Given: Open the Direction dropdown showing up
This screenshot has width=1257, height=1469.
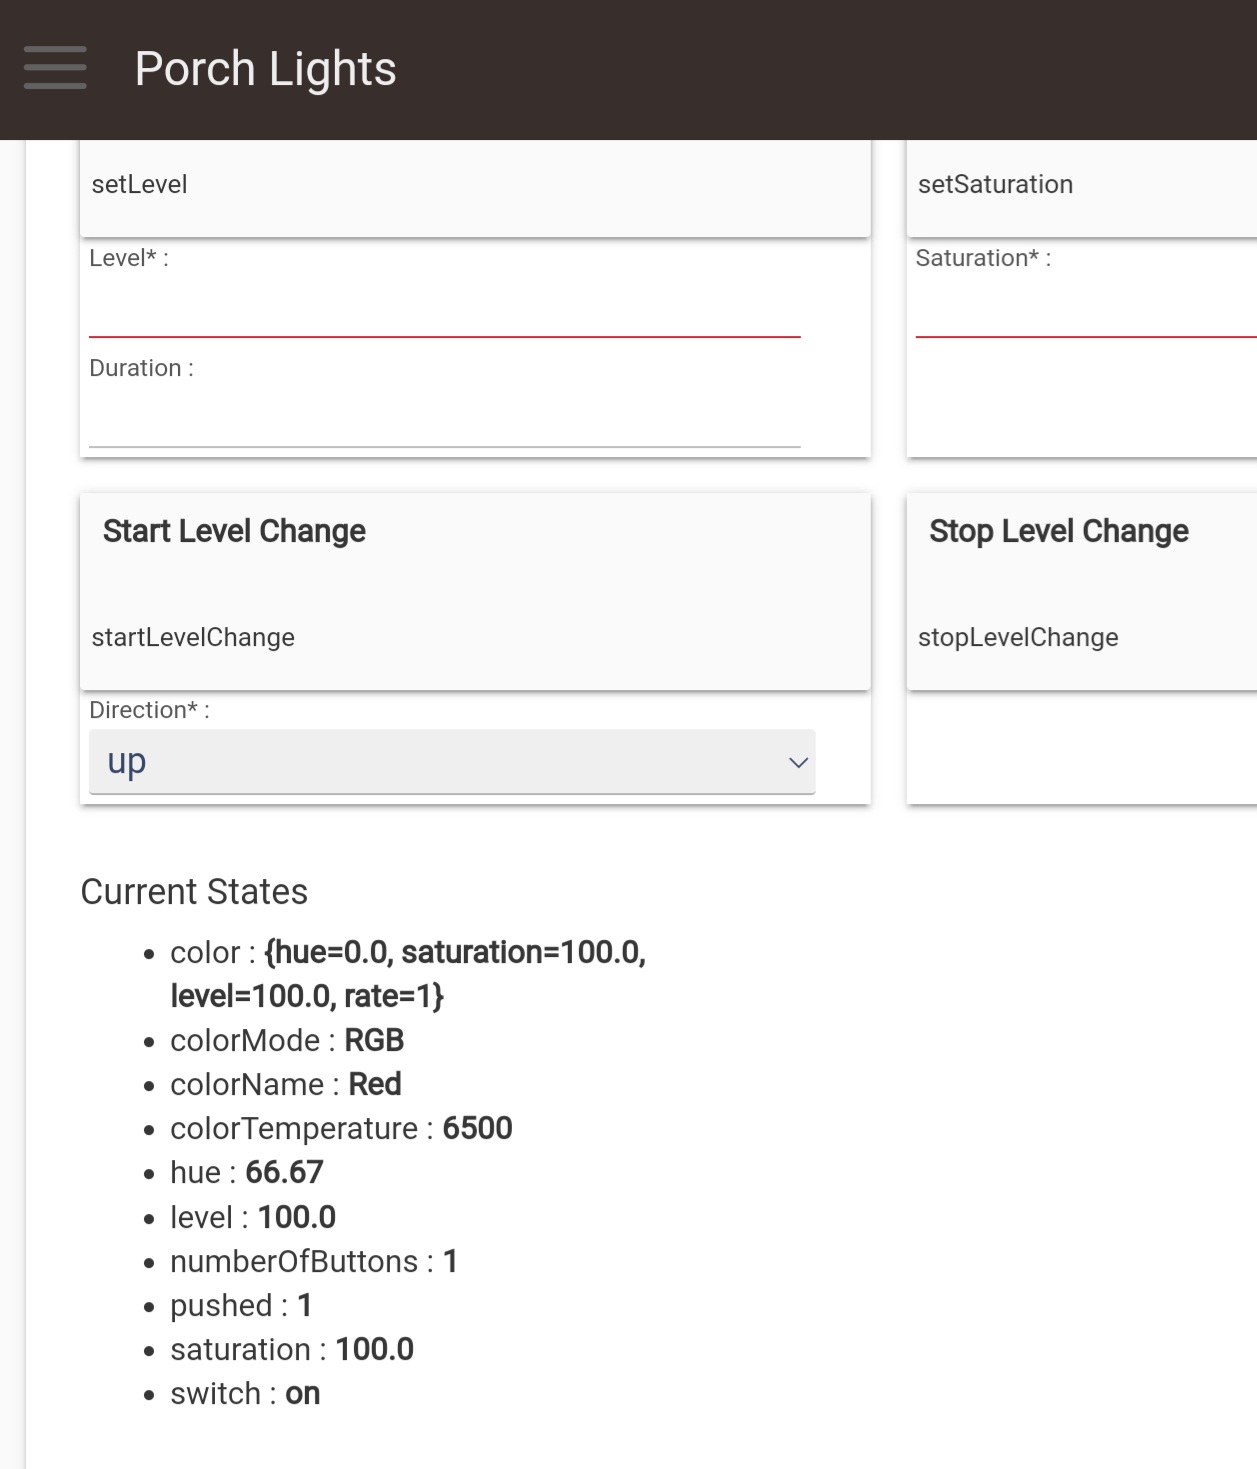Looking at the screenshot, I should coord(452,762).
